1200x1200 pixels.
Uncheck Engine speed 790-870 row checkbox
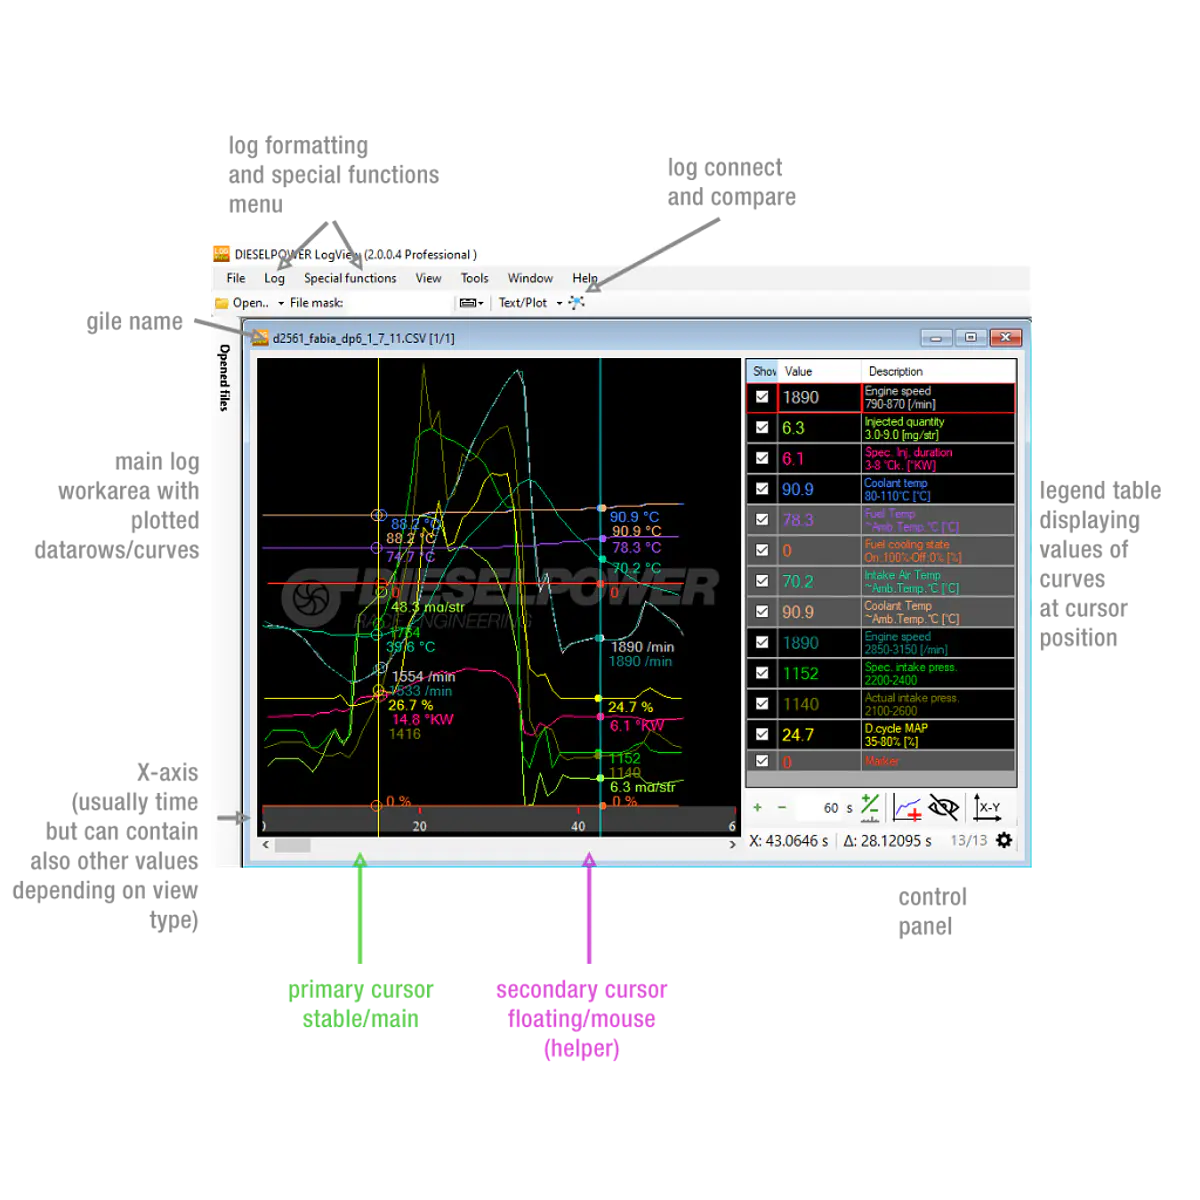pos(762,397)
